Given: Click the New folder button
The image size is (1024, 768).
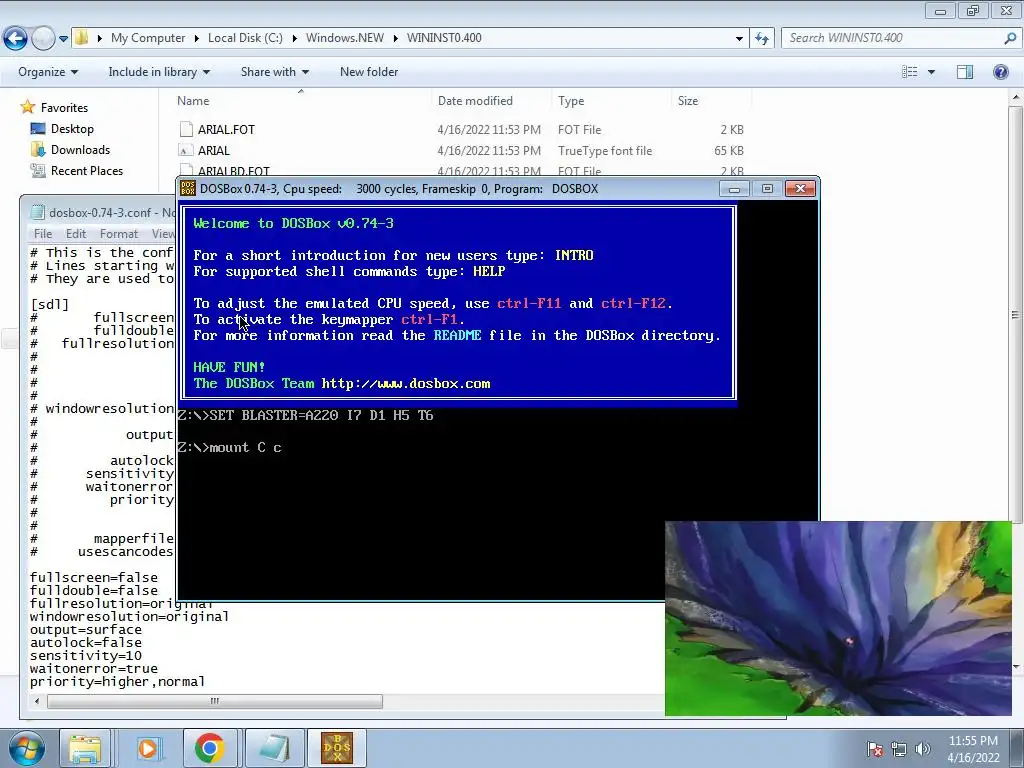Looking at the screenshot, I should click(x=369, y=72).
